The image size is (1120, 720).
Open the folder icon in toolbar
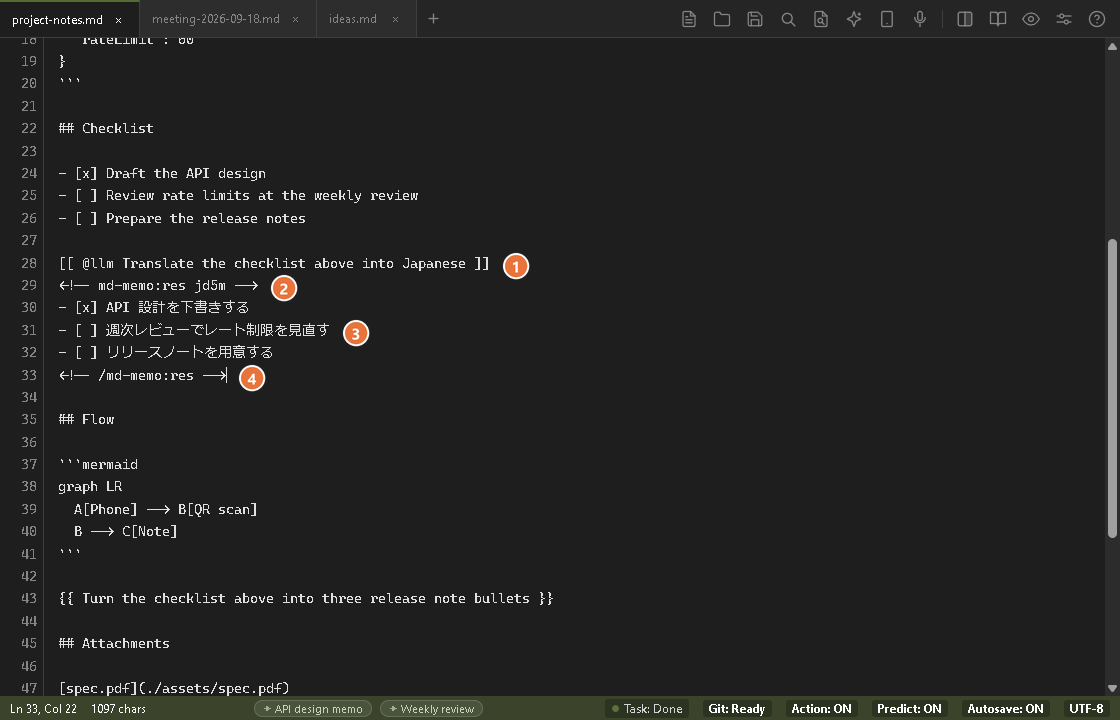[x=721, y=19]
